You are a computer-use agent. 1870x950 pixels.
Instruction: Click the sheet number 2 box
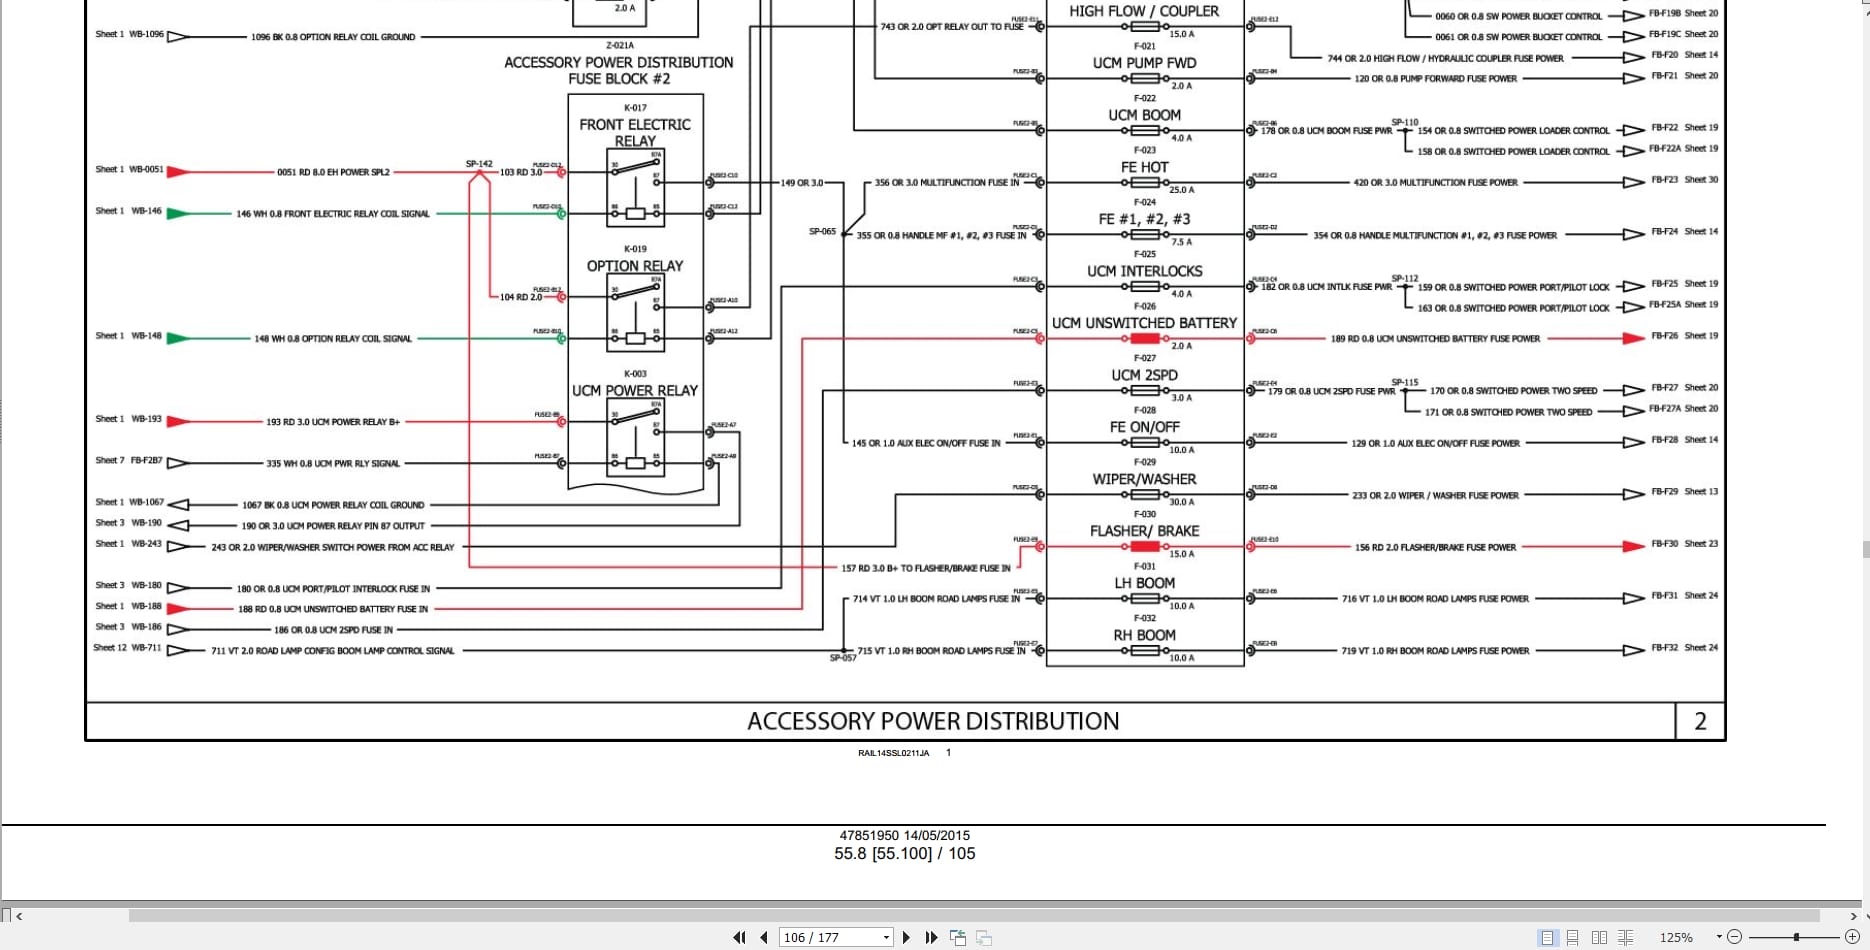click(1700, 721)
